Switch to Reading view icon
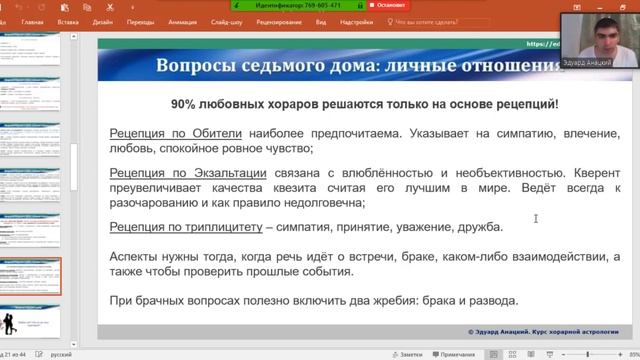 (531, 355)
